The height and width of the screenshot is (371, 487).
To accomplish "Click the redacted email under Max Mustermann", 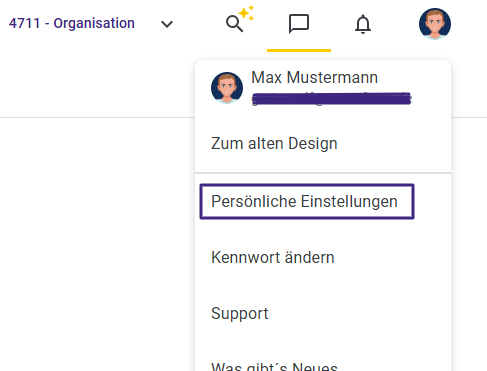I will tap(331, 99).
